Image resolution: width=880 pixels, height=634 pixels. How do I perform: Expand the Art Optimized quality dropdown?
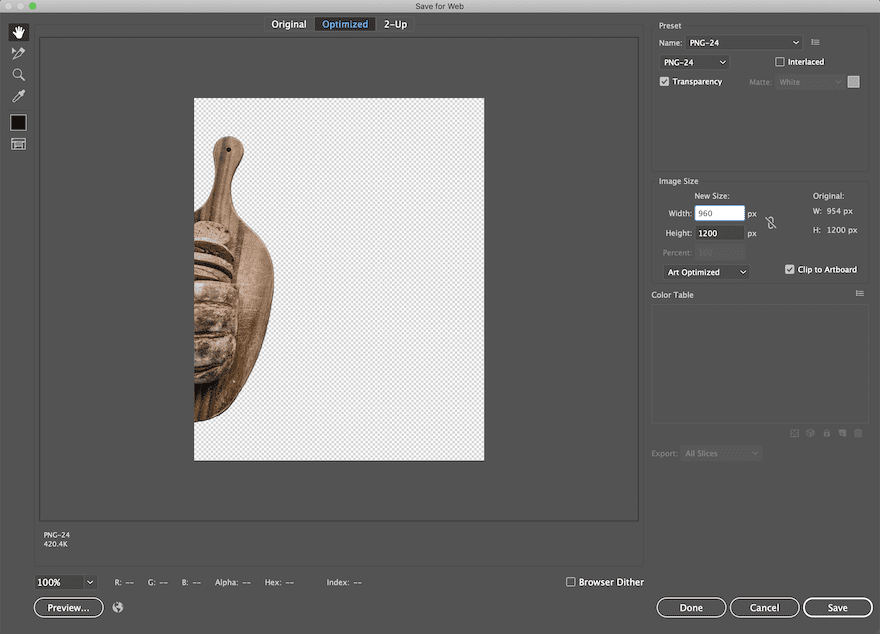pos(707,272)
